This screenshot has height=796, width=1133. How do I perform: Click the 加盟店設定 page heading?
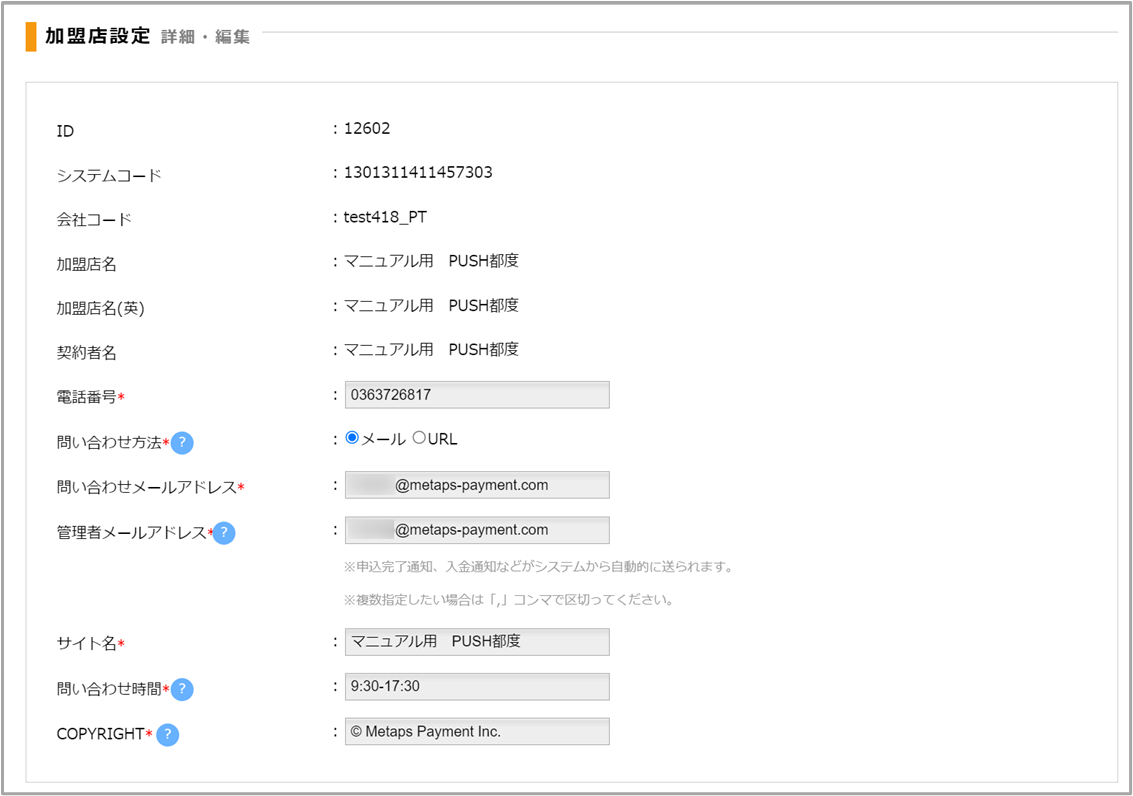coord(97,37)
